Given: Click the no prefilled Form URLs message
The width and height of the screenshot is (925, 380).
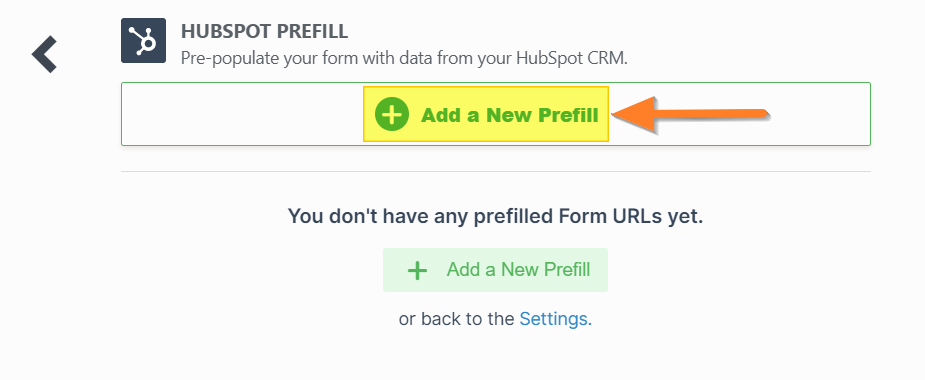Looking at the screenshot, I should tap(496, 216).
